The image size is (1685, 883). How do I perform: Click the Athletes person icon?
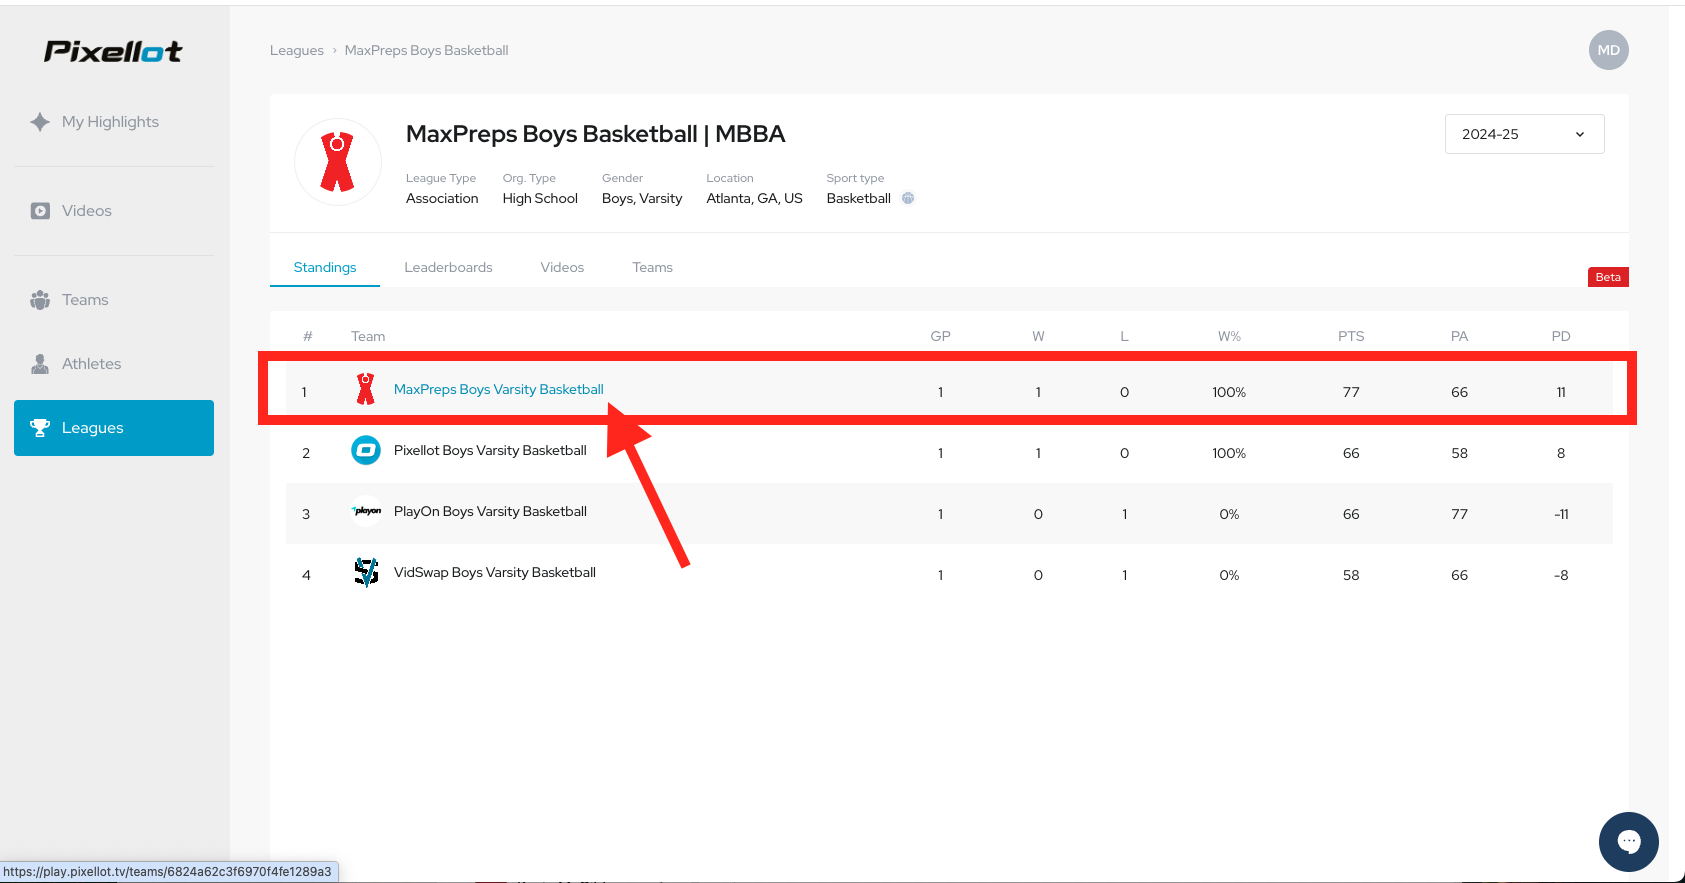click(40, 364)
